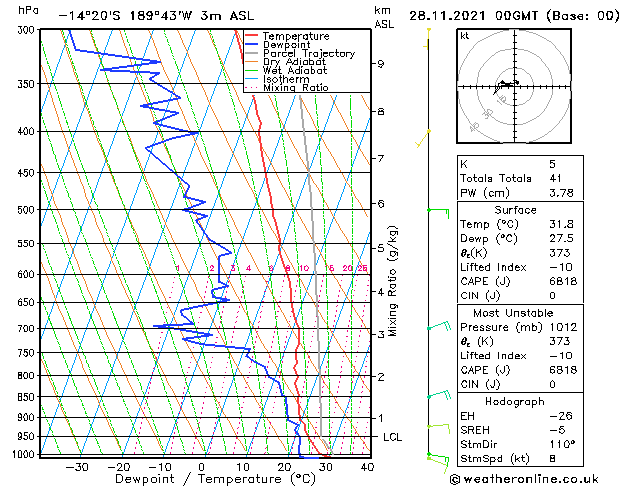Click the pink mixing ratio label 1

178,268
